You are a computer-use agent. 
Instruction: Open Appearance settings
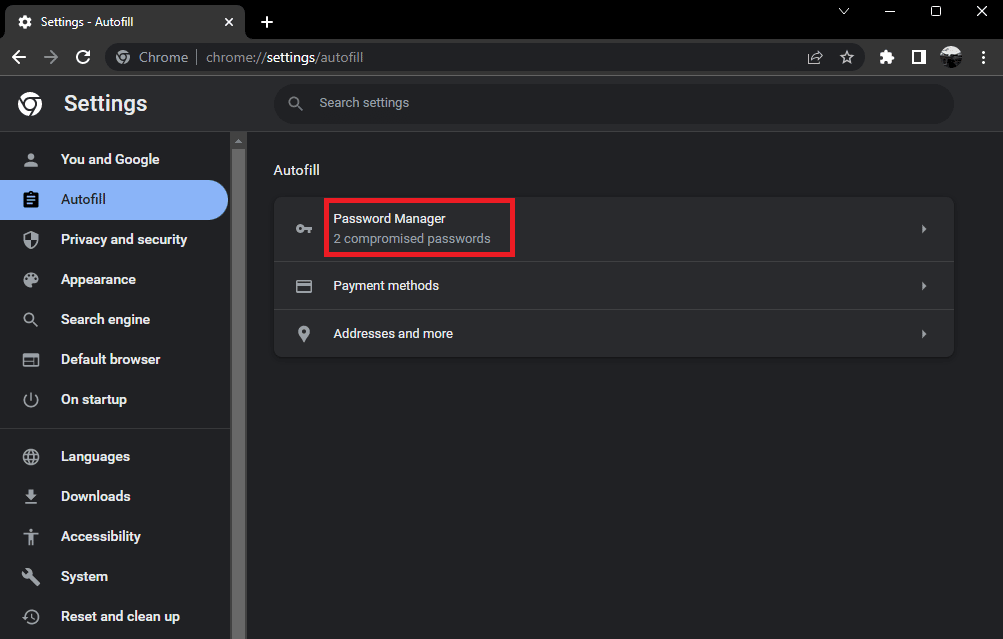(x=114, y=280)
